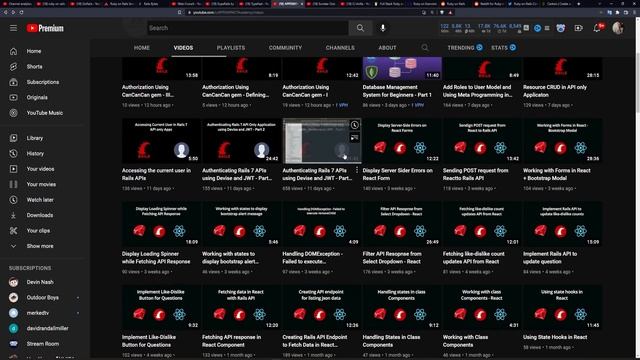Viewport: 640px width, 360px height.
Task: Click in the Search input field
Action: 248,28
